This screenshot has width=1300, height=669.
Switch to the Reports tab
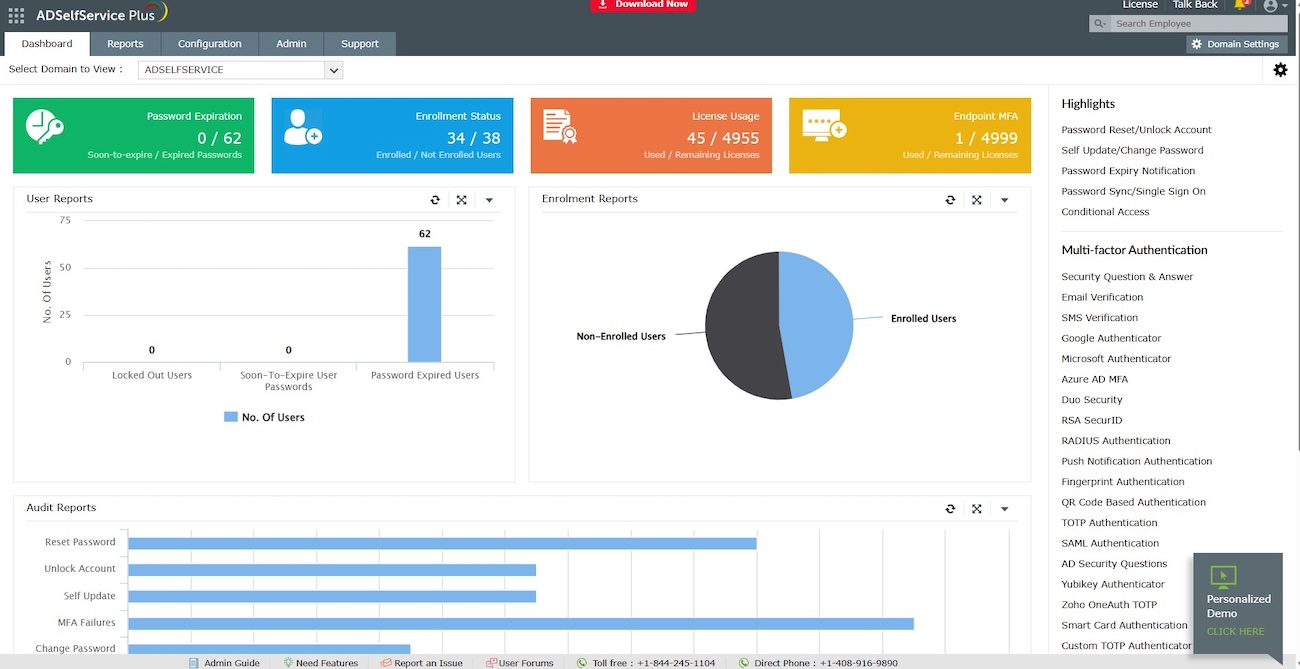pos(125,44)
